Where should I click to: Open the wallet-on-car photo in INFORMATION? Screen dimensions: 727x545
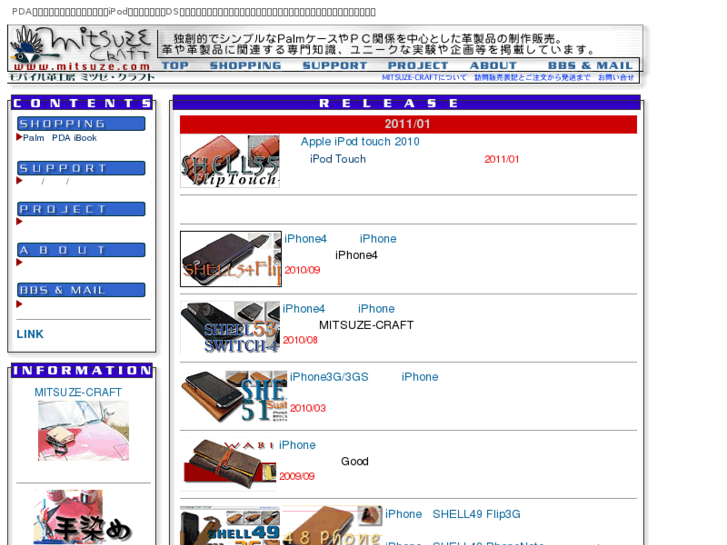pos(83,431)
